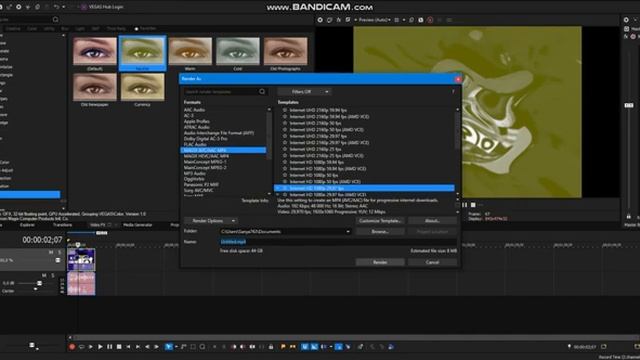Close the Render As dialog

pos(458,79)
